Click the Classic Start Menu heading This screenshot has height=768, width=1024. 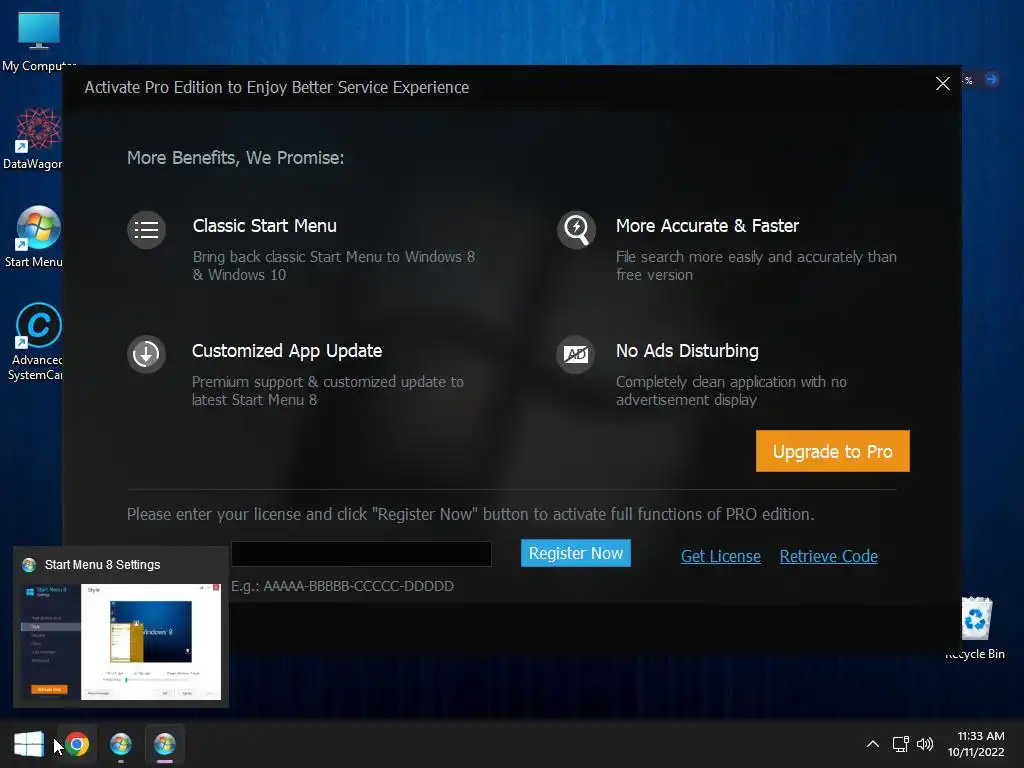coord(264,226)
